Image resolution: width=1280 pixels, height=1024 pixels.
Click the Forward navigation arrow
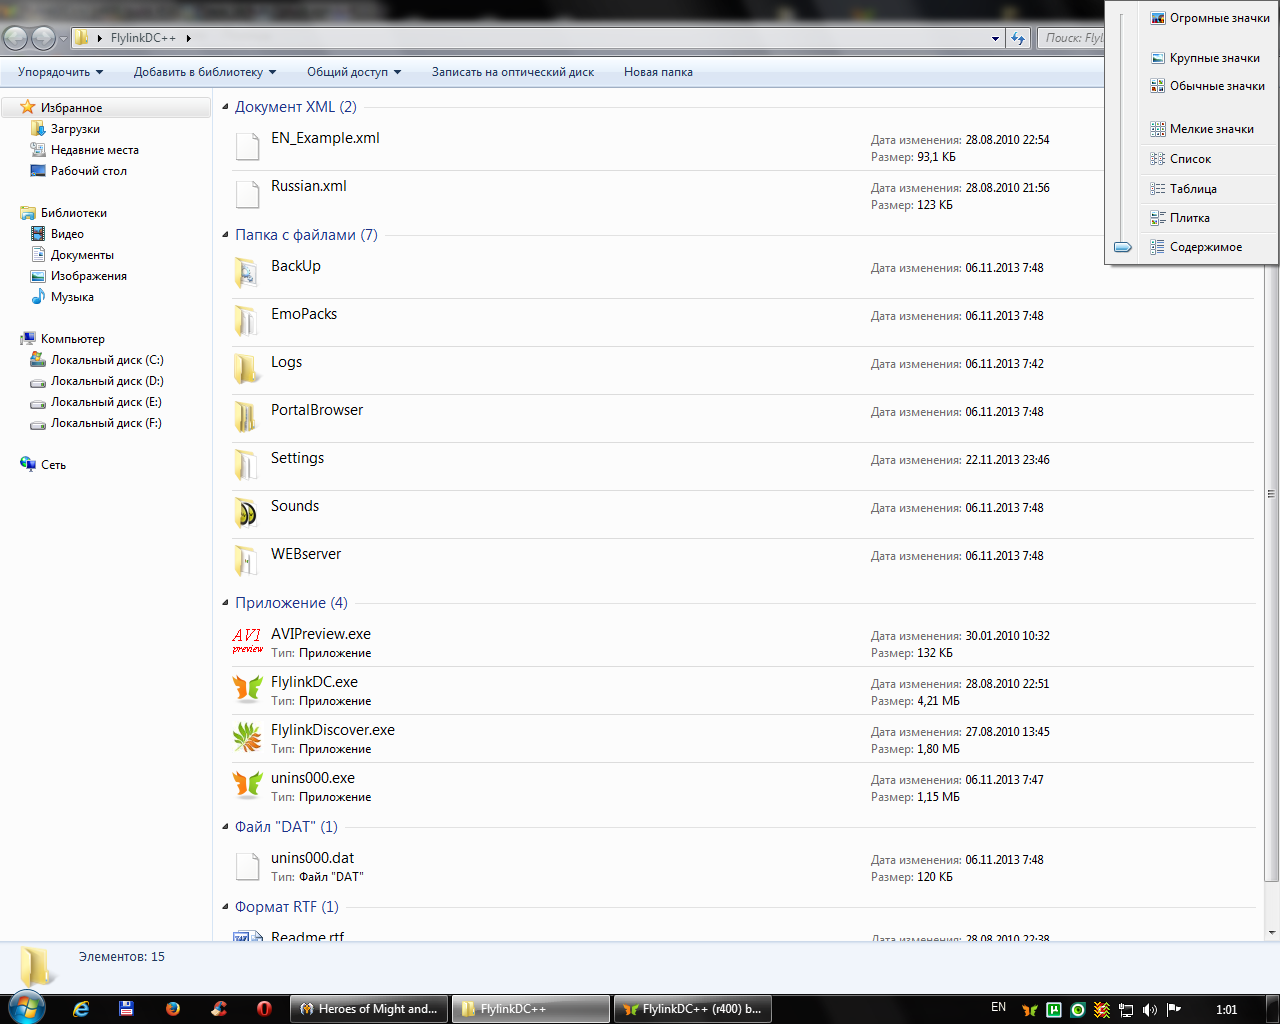pyautogui.click(x=44, y=38)
